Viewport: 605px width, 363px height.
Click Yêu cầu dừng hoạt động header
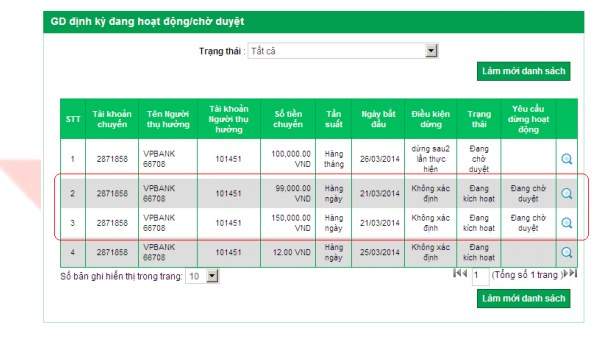[528, 119]
